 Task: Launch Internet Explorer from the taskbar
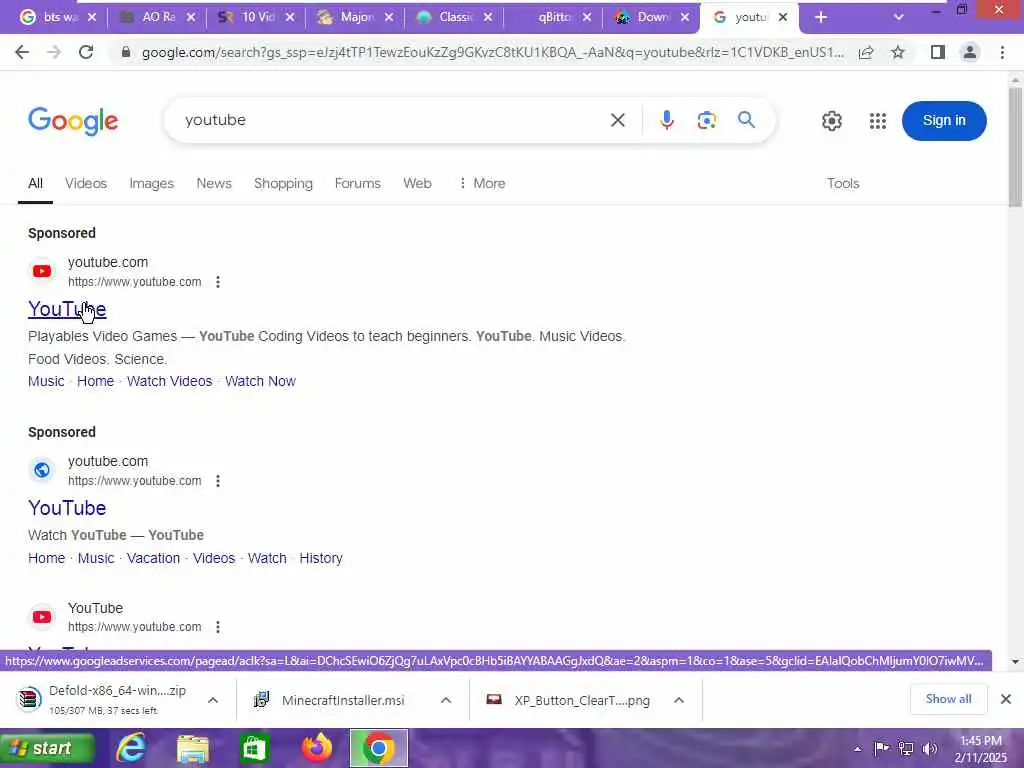(x=131, y=748)
